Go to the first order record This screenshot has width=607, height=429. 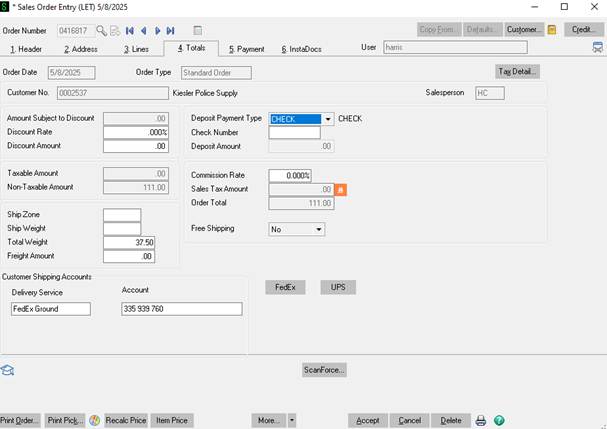(130, 30)
